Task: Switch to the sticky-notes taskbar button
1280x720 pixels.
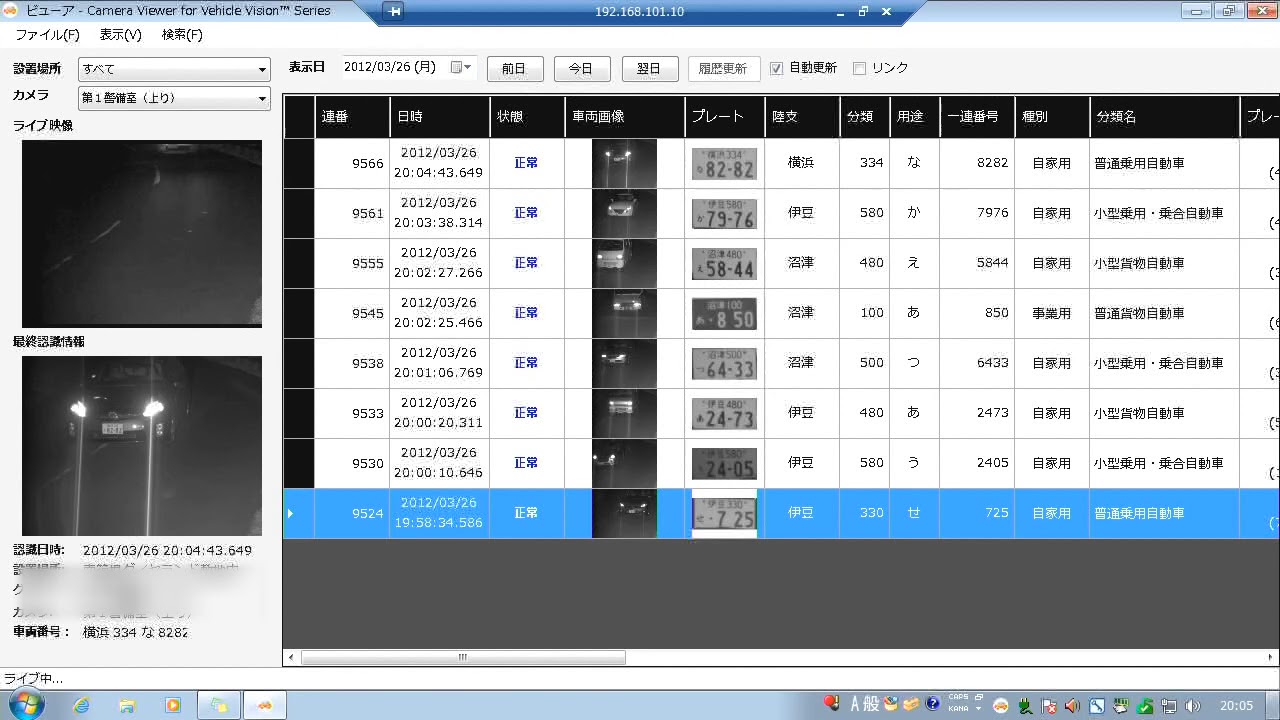Action: pyautogui.click(x=218, y=705)
